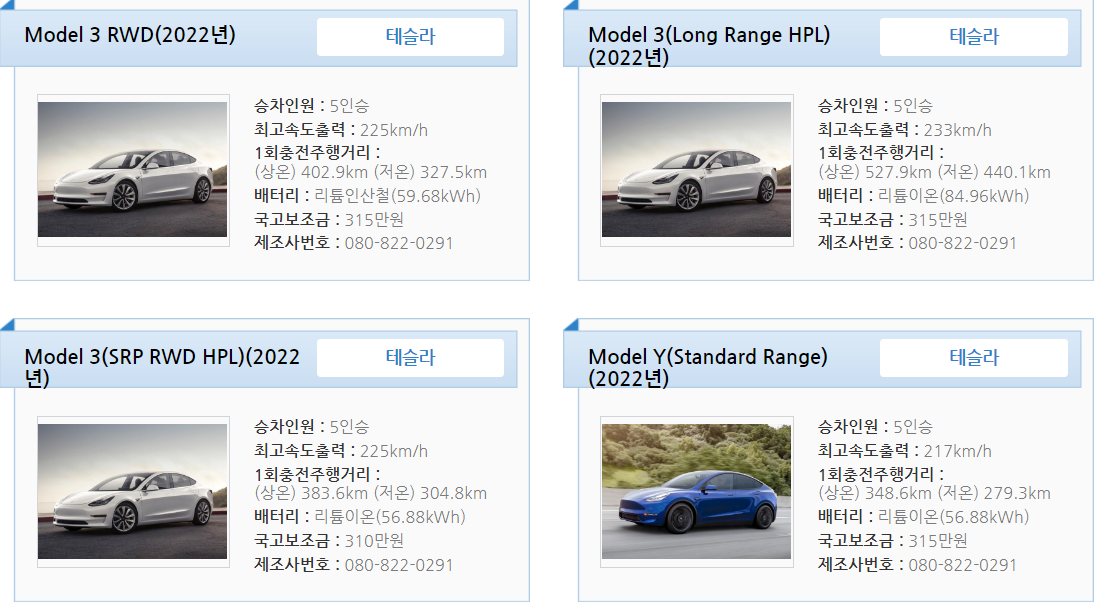Click 테슬라 button on Model 3 RWD card

410,36
